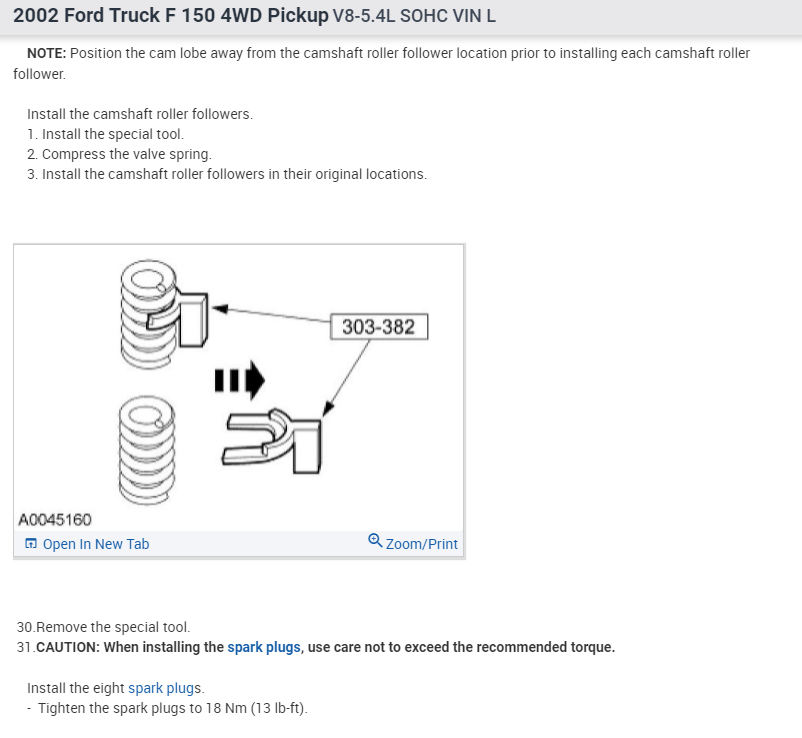Click the image ID A0045160 caption

55,519
